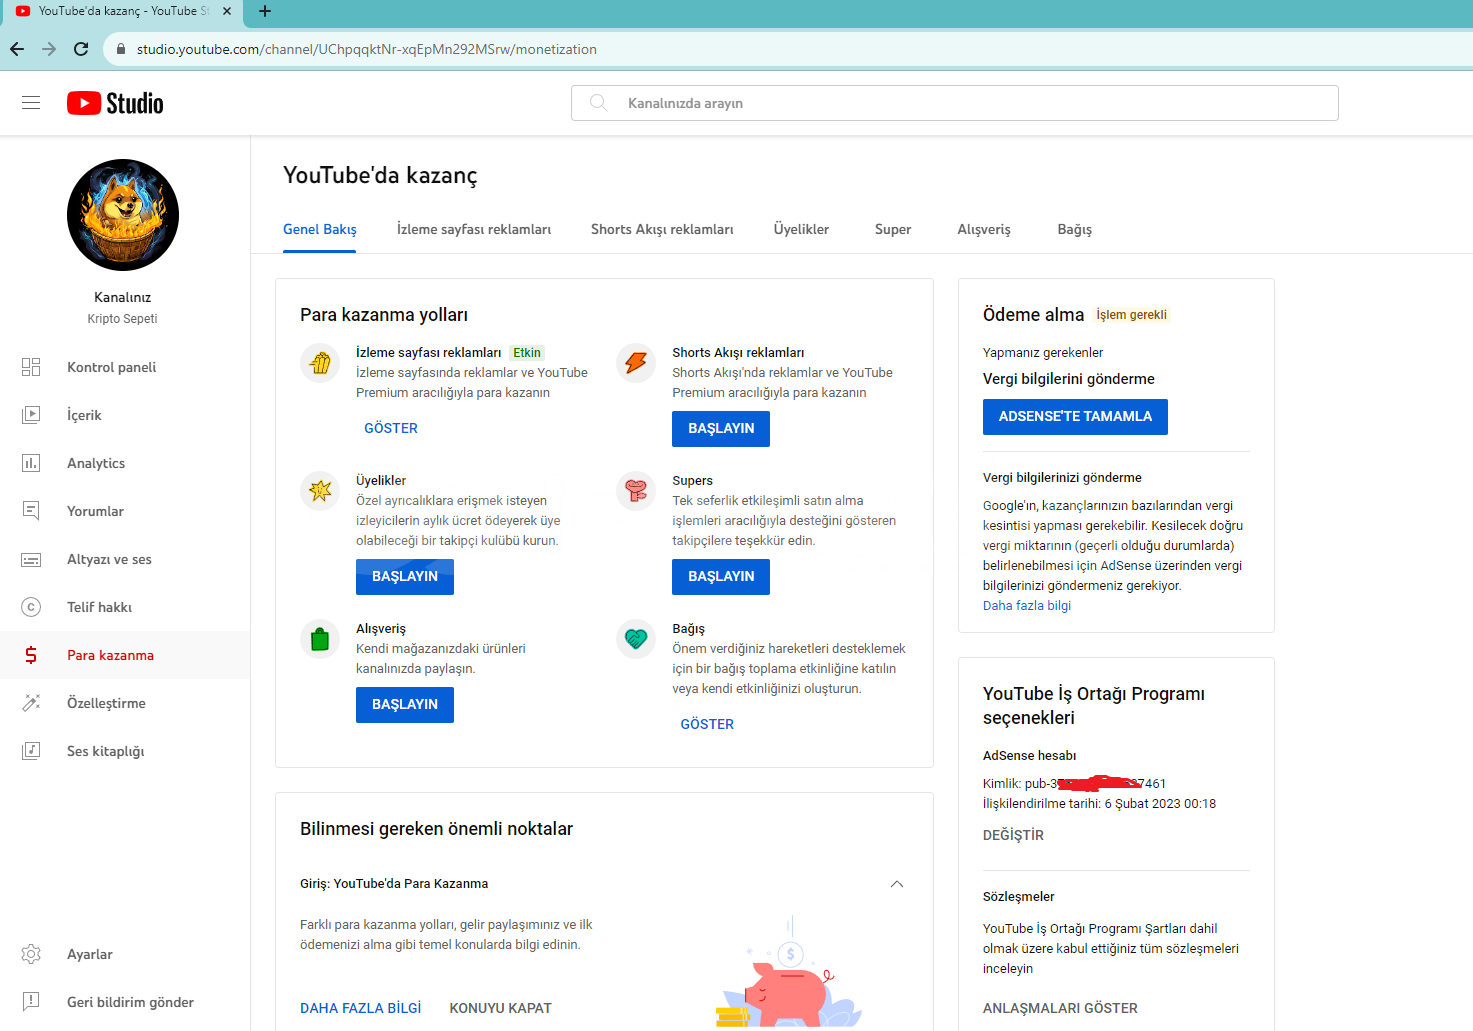Open the İçerik content icon

pos(31,415)
